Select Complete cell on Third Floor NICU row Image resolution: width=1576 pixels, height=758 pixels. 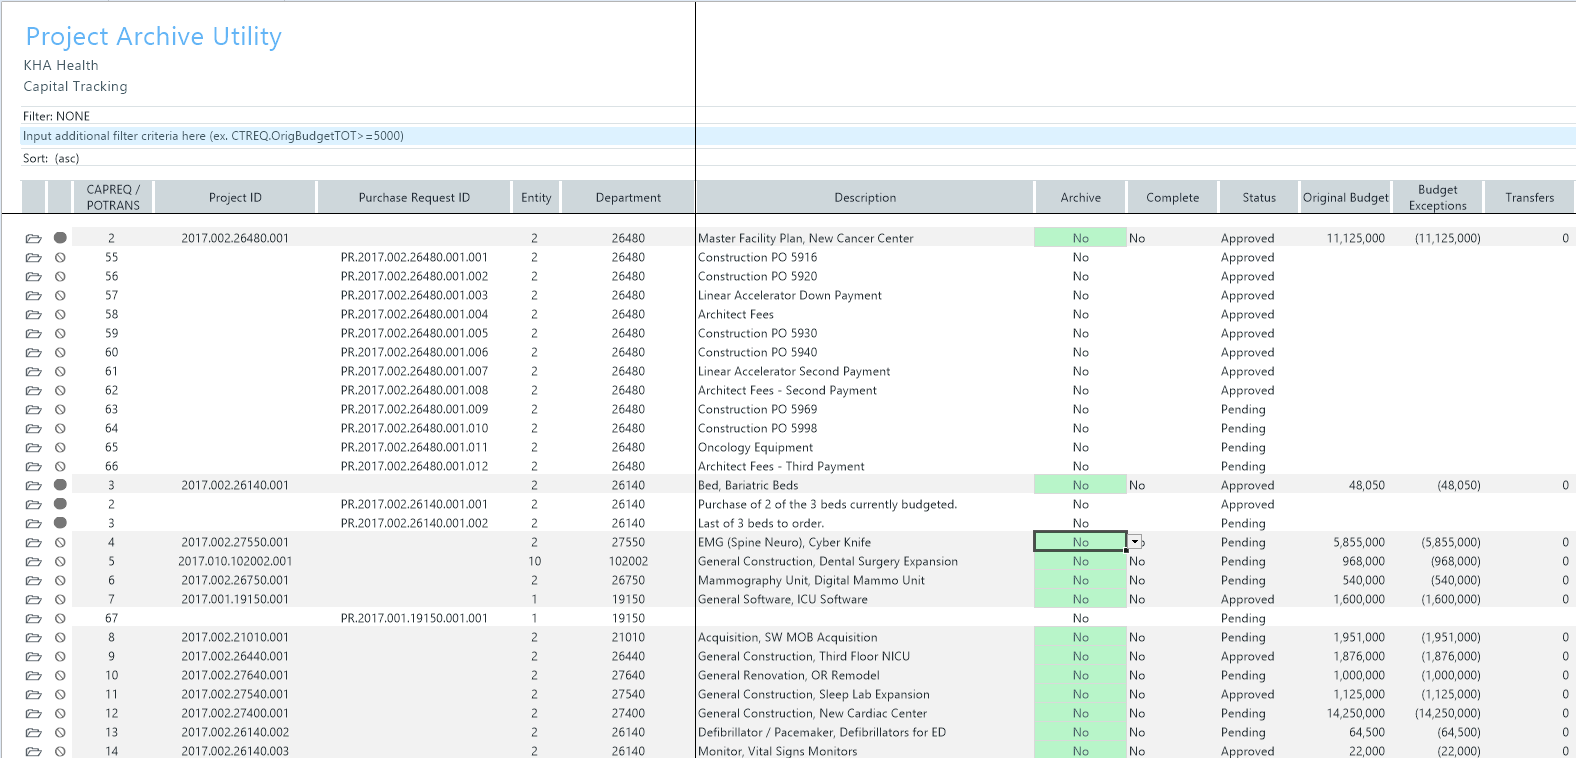(1172, 656)
